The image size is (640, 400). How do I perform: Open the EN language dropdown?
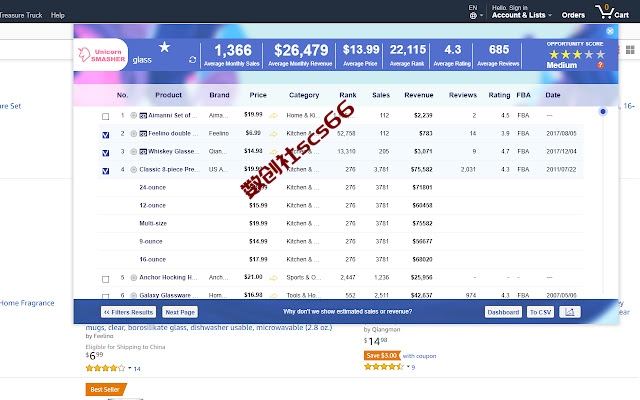tap(476, 12)
